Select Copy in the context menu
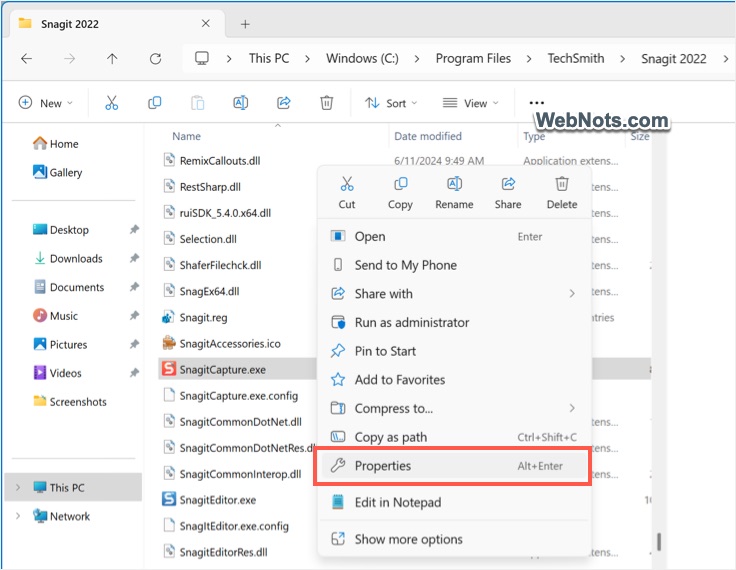 pyautogui.click(x=400, y=193)
